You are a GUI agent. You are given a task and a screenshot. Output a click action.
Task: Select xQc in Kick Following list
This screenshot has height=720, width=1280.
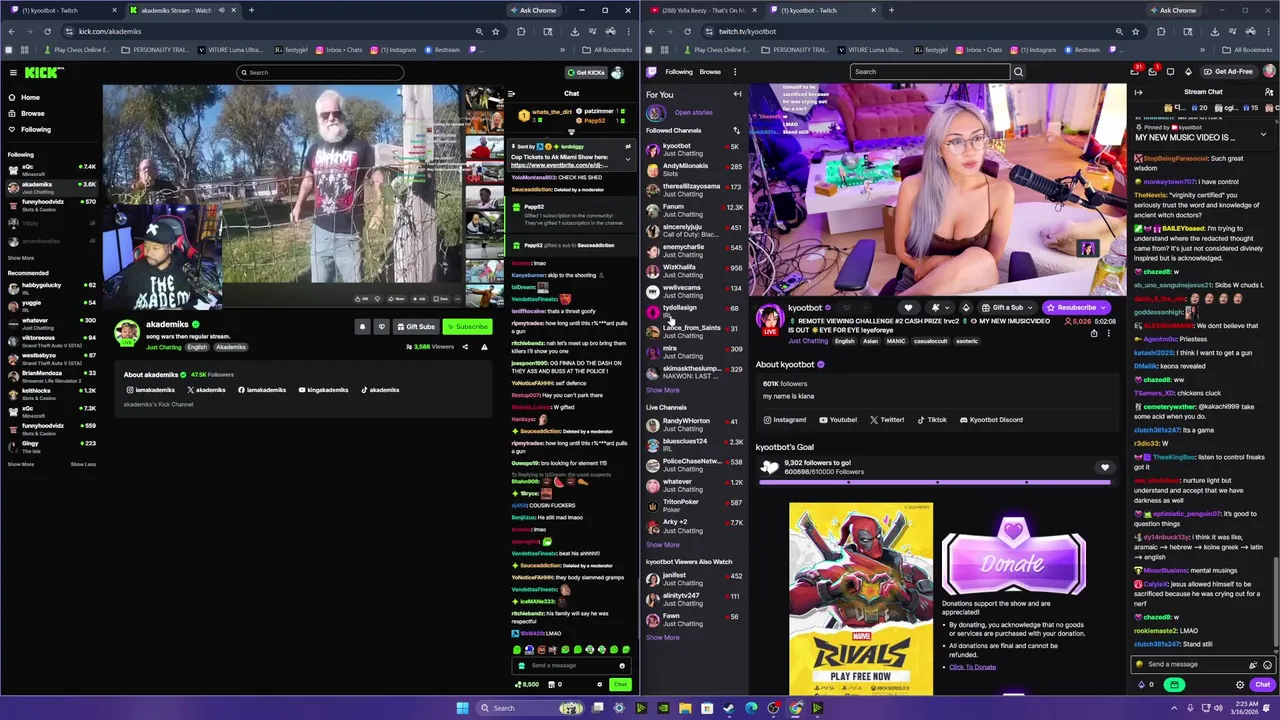(x=52, y=169)
